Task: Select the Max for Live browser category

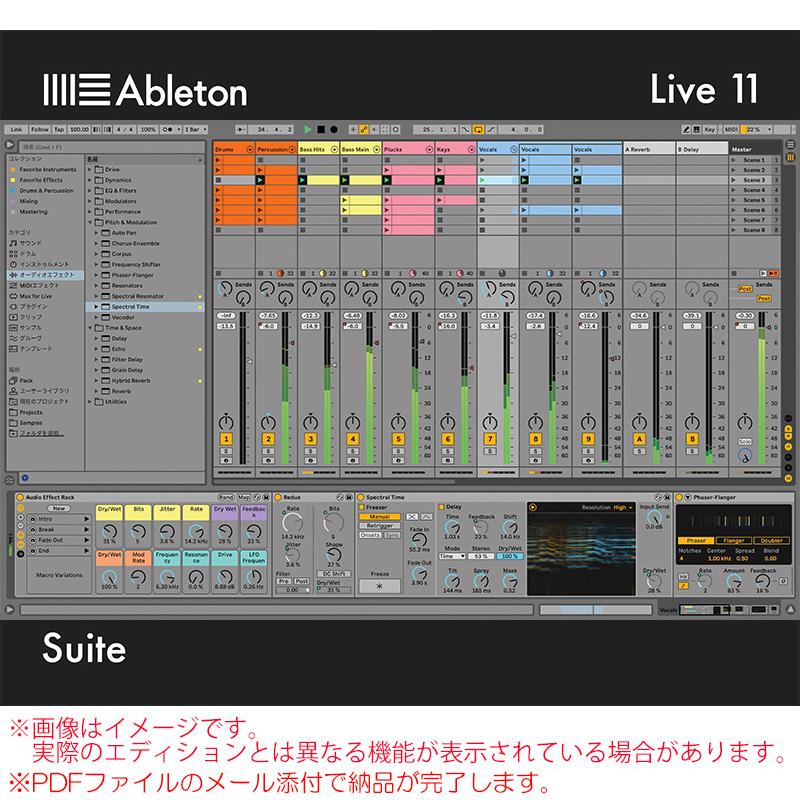Action: pos(36,296)
